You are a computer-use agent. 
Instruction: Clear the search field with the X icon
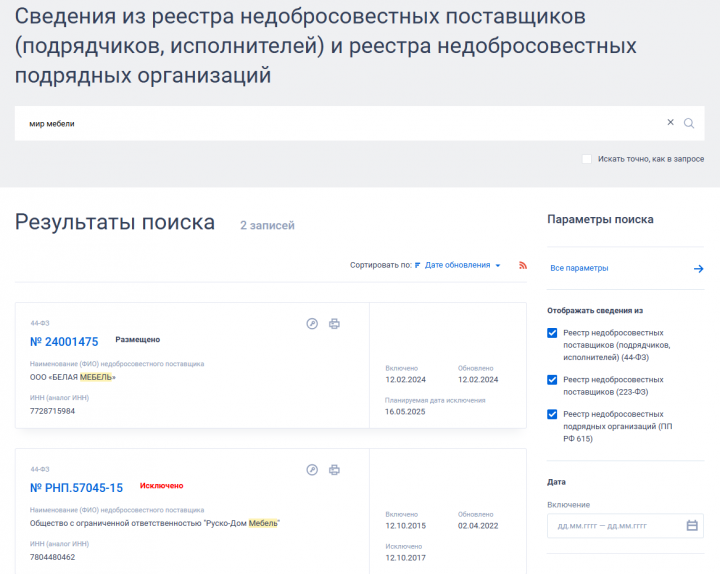pyautogui.click(x=671, y=123)
